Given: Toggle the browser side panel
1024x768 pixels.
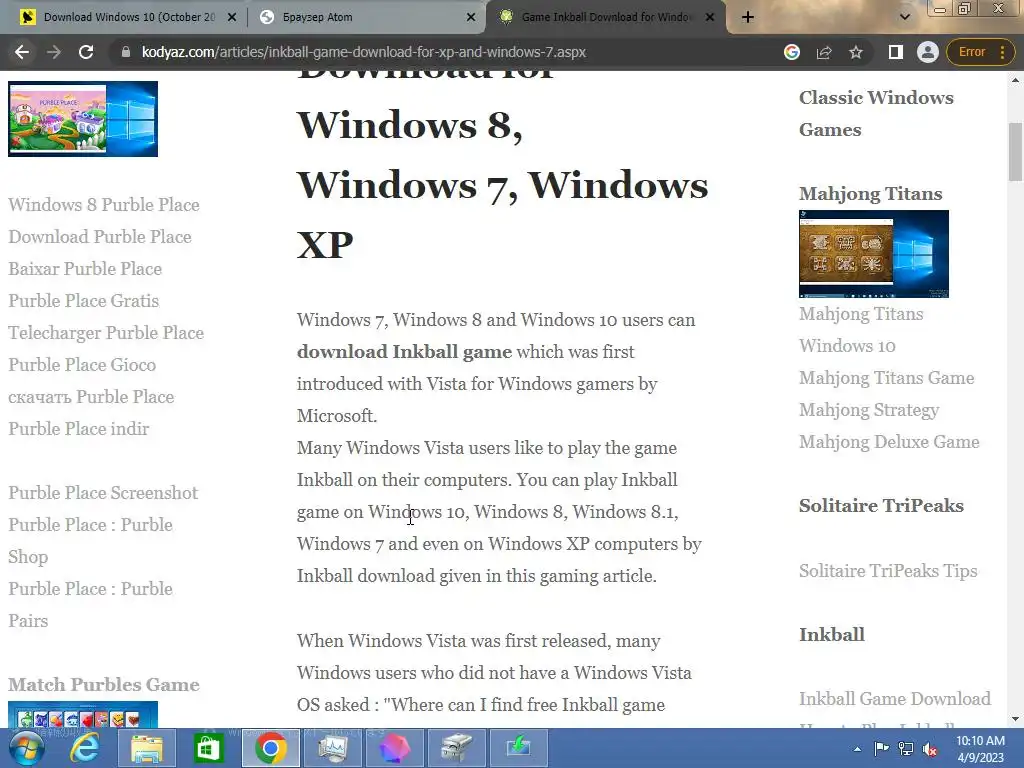Looking at the screenshot, I should pyautogui.click(x=895, y=52).
